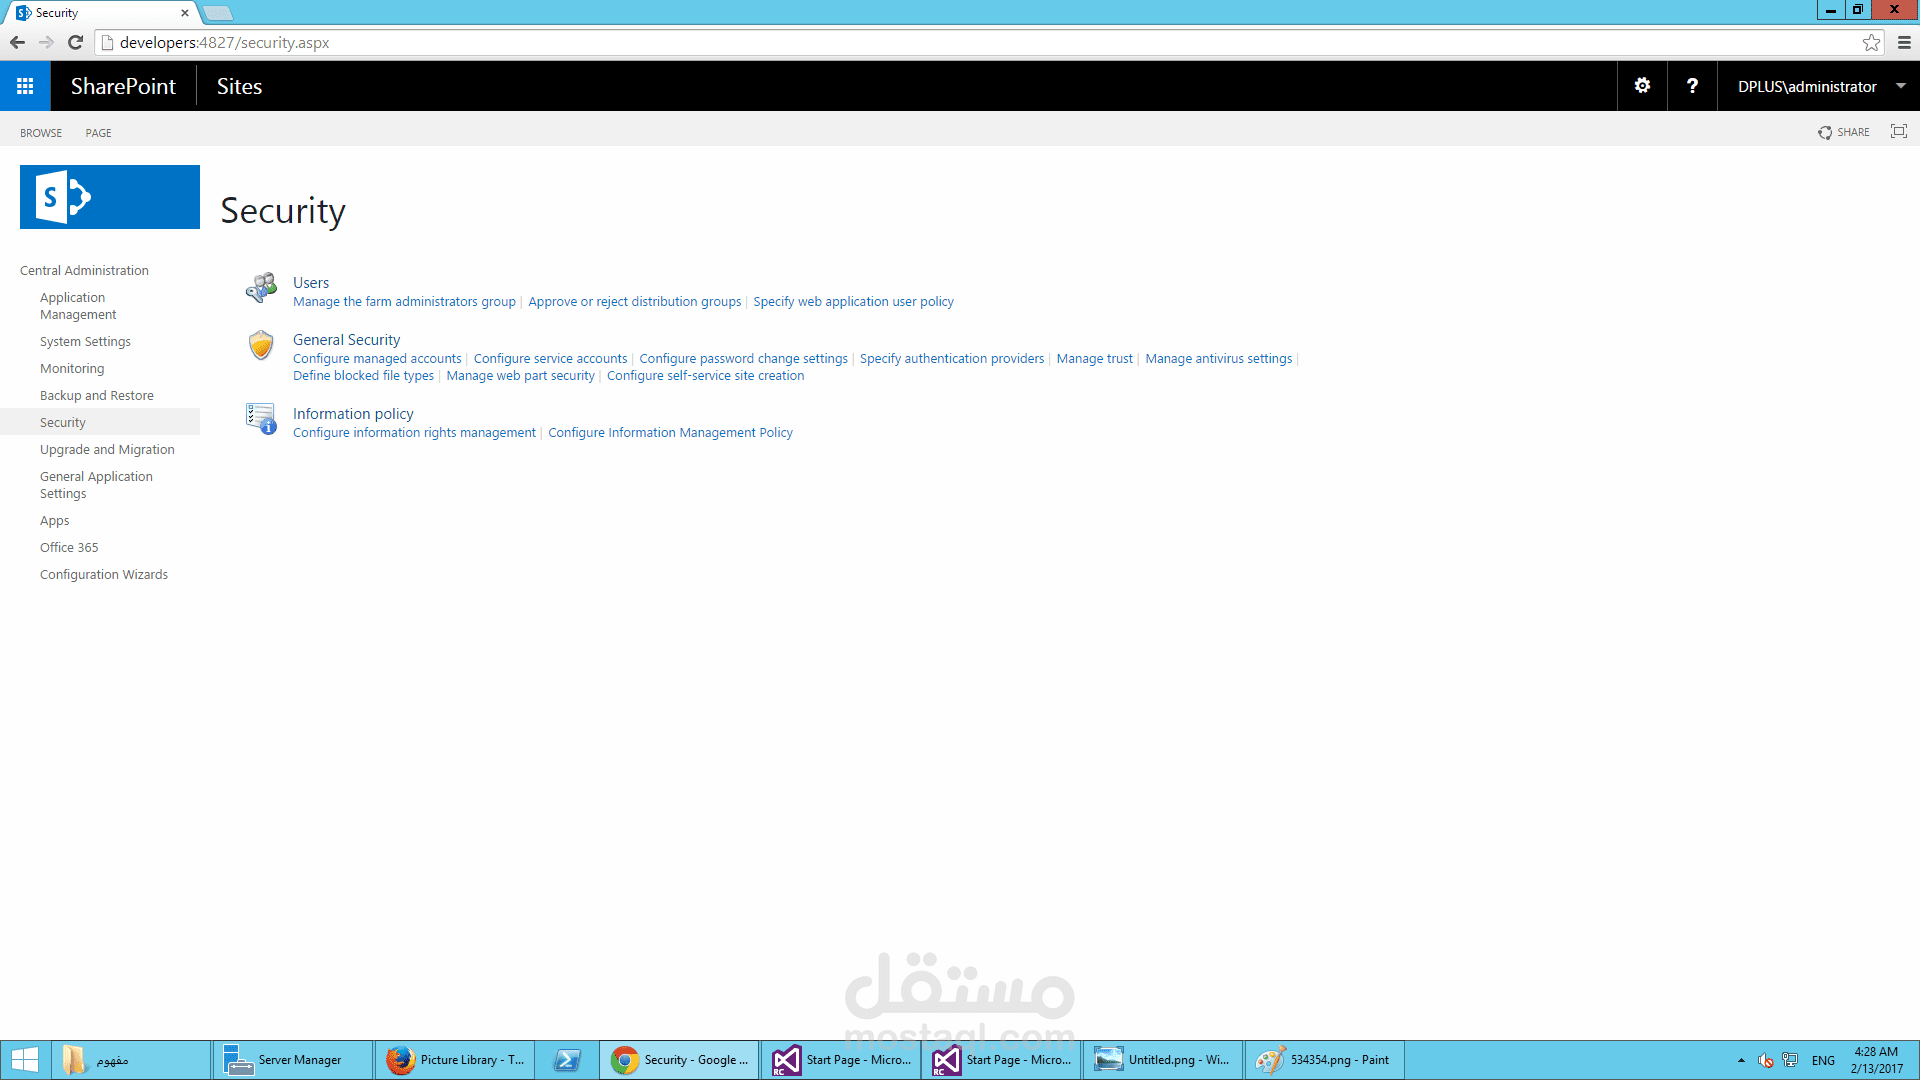Toggle focus on content mode icon
Image resolution: width=1920 pixels, height=1080 pixels.
pos(1898,132)
